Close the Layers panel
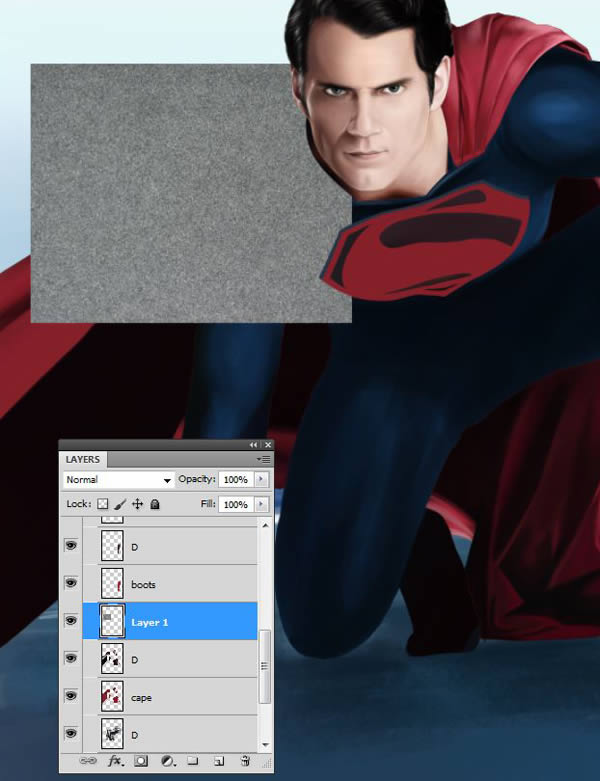The image size is (600, 781). [268, 445]
